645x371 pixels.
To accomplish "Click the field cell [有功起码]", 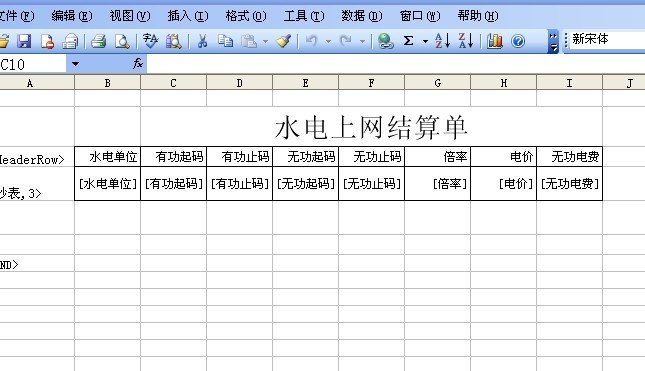I will coord(174,183).
